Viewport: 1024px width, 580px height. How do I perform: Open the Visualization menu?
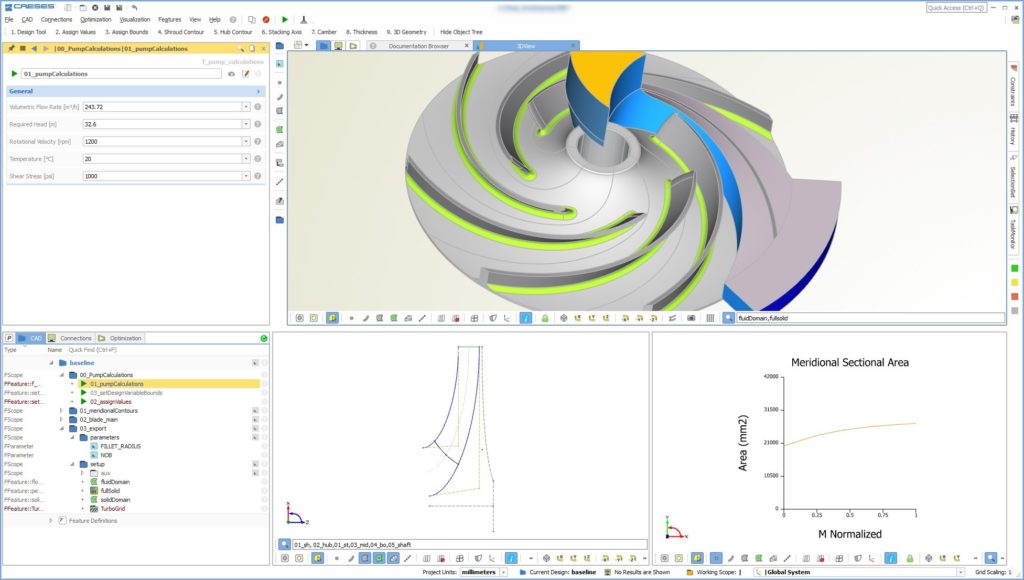point(136,18)
